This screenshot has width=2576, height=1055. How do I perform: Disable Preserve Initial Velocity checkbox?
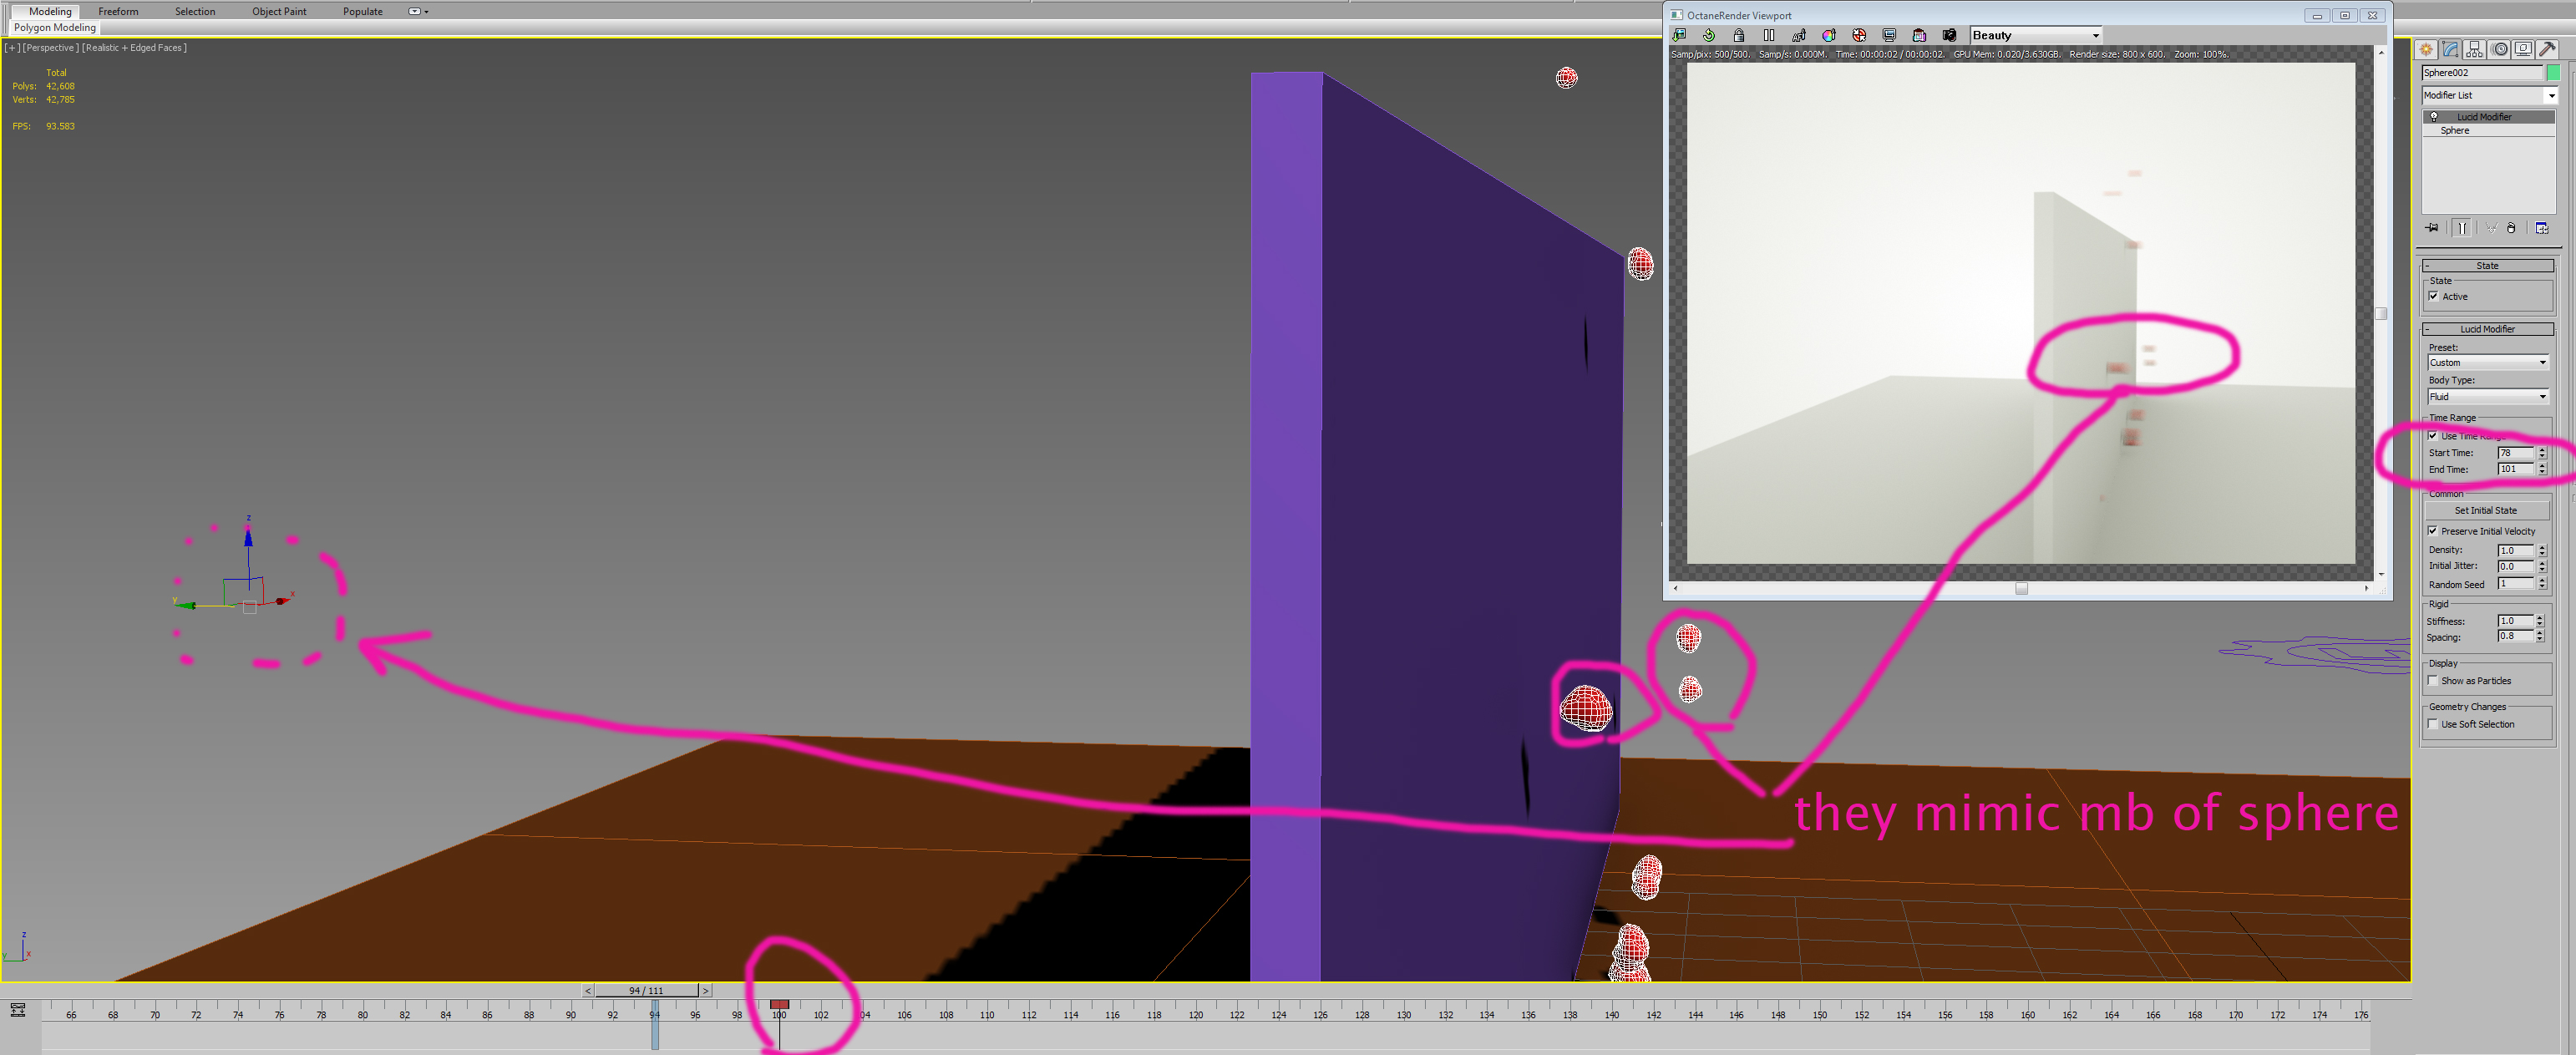tap(2433, 531)
